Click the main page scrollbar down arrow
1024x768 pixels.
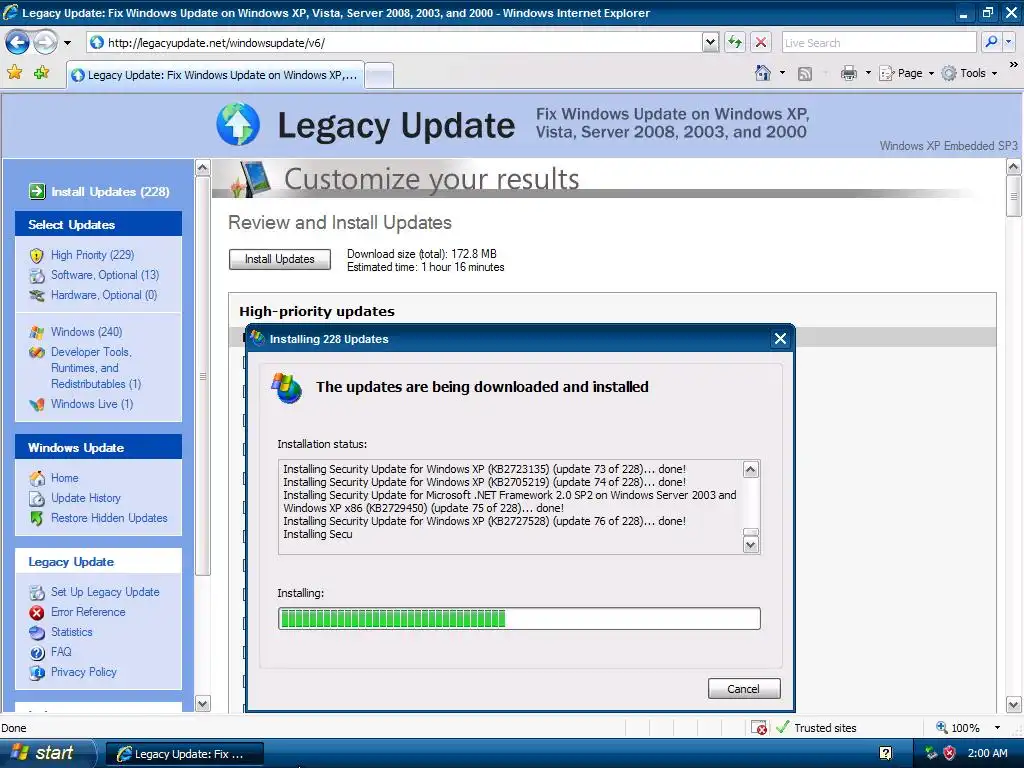(1014, 704)
